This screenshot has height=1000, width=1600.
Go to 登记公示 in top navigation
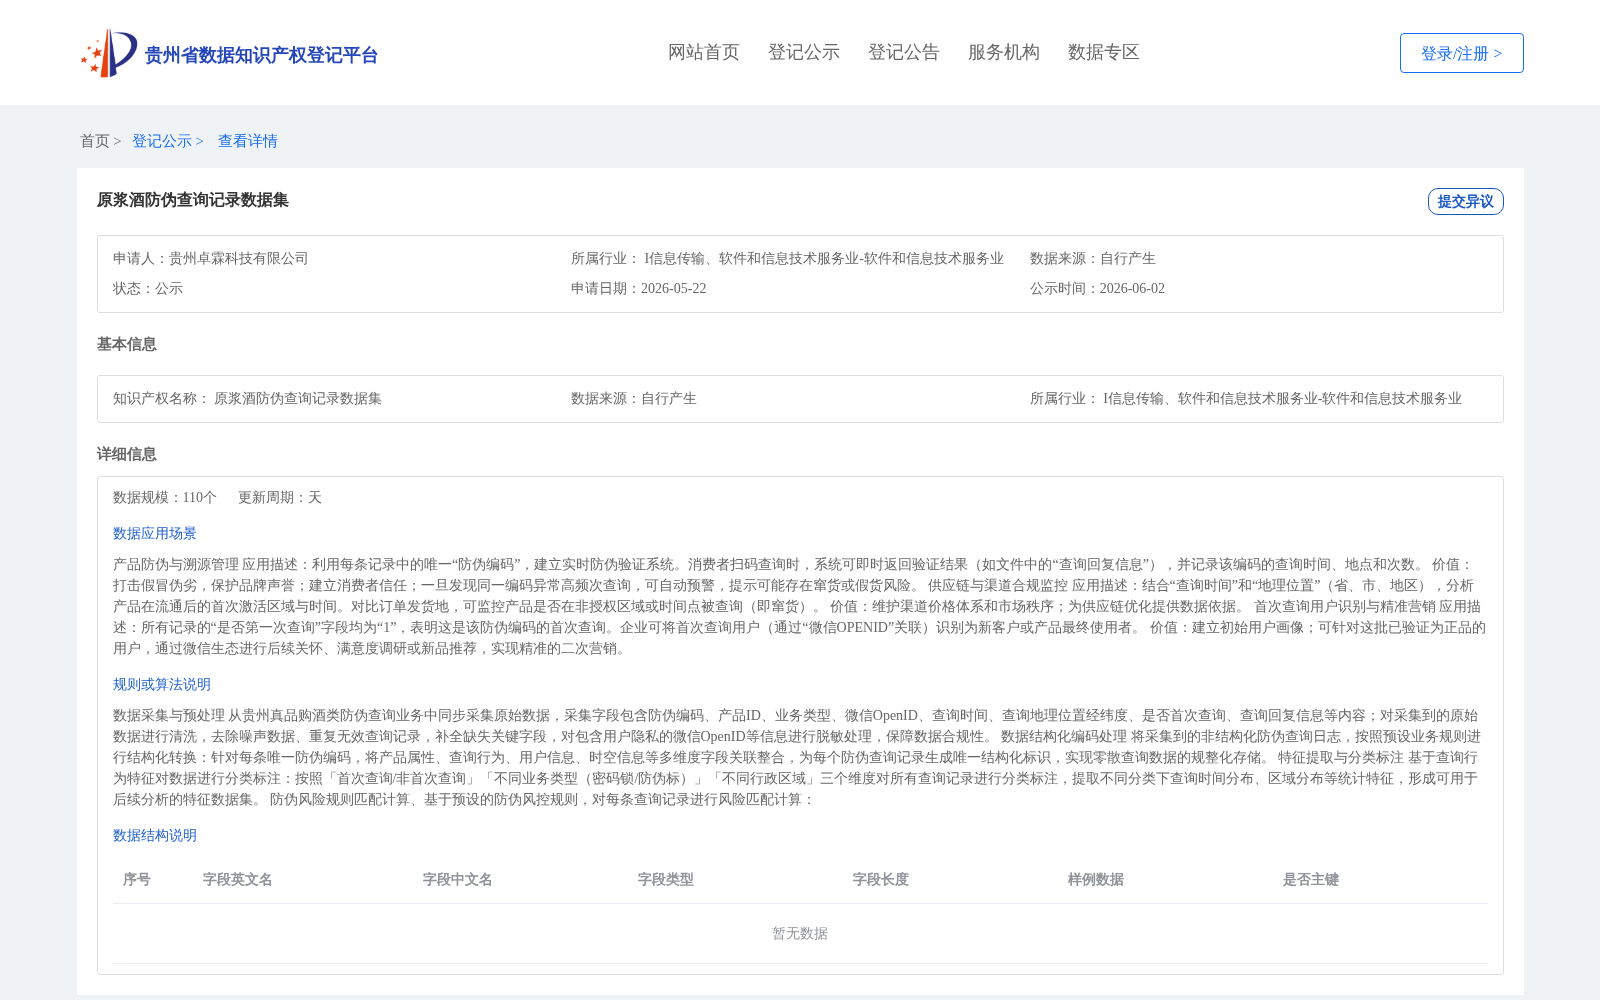point(804,52)
